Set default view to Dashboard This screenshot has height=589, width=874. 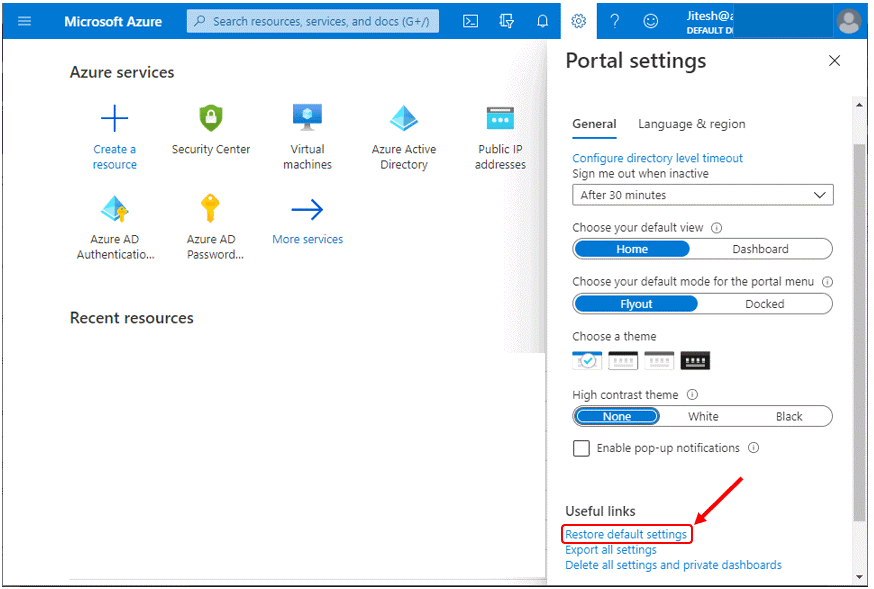[x=760, y=249]
